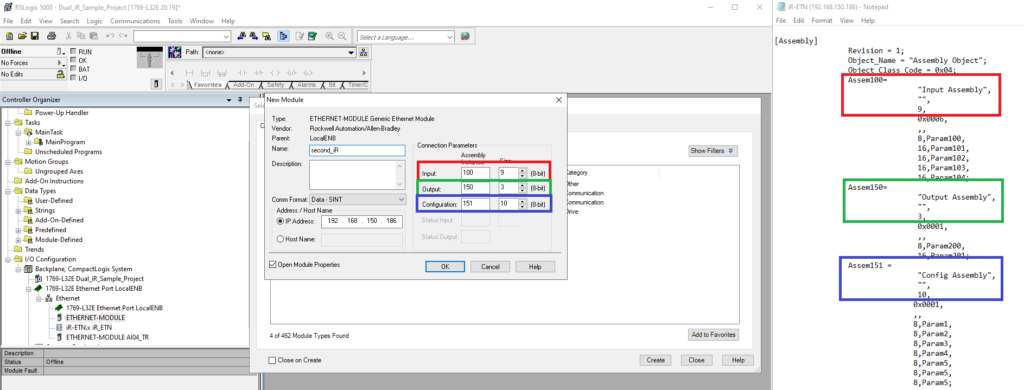Insert a Rung from the instruction toolbar
1024x390 pixels.
190,73
